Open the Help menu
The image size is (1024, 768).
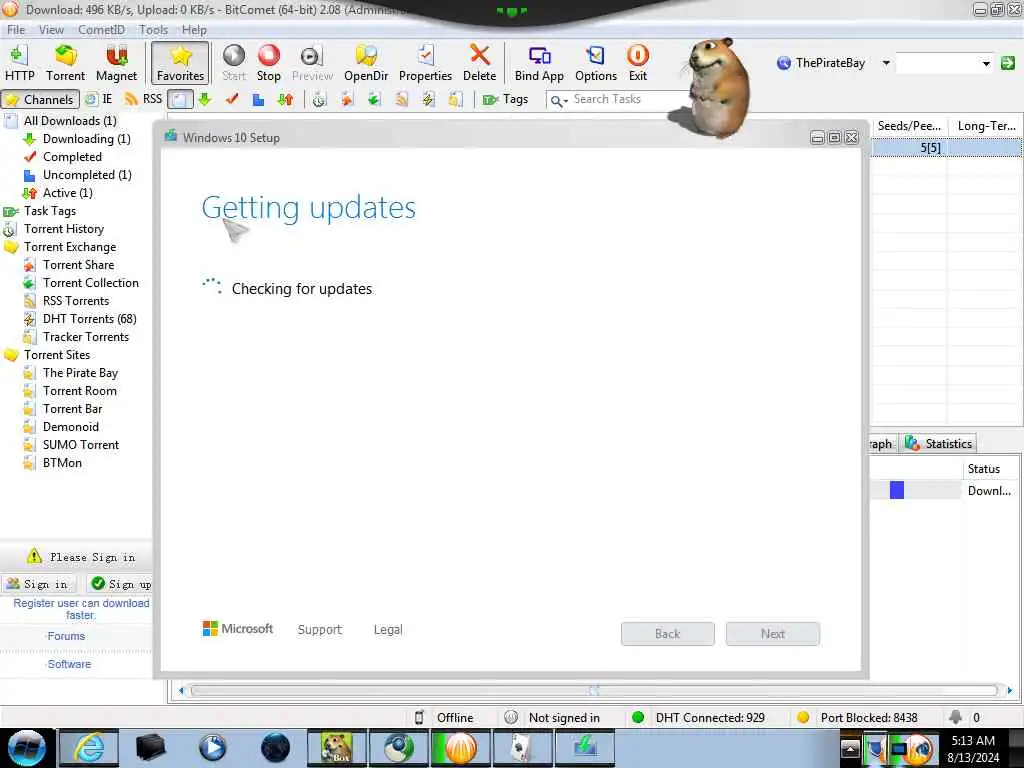[x=194, y=29]
